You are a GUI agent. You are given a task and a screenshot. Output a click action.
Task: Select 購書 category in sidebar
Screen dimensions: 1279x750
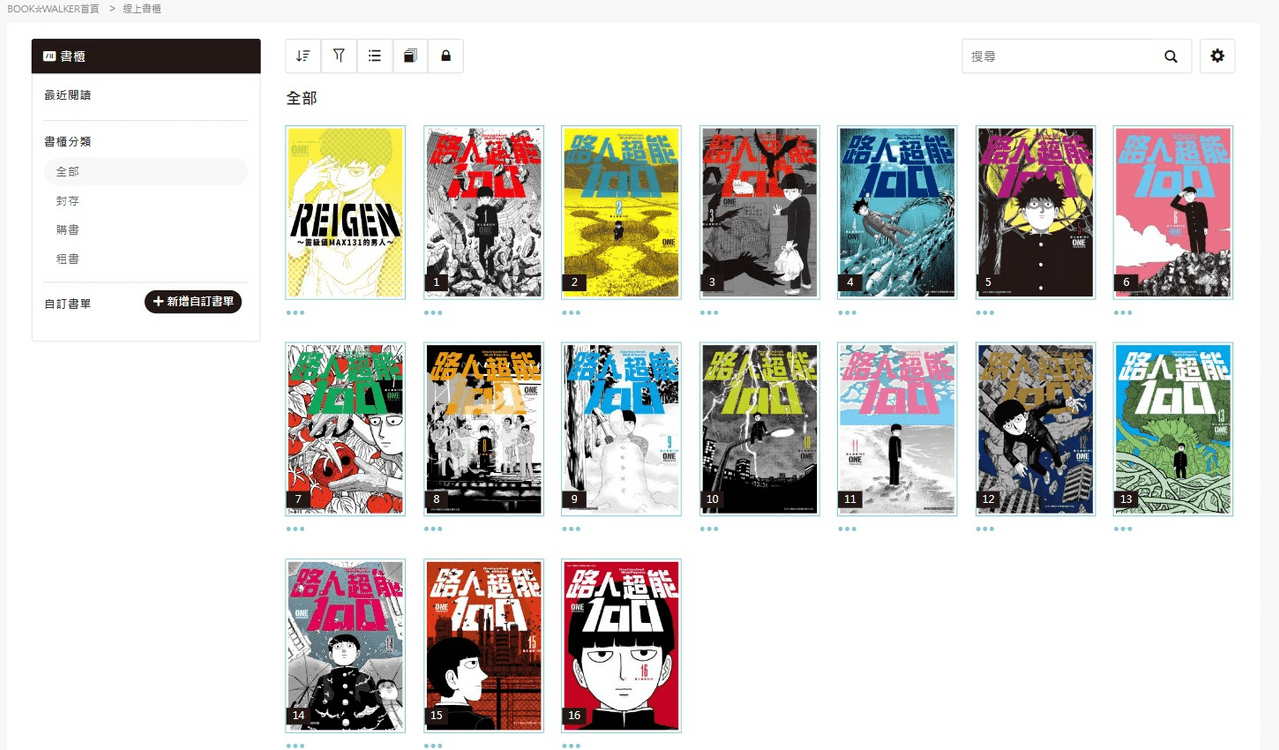(x=68, y=230)
